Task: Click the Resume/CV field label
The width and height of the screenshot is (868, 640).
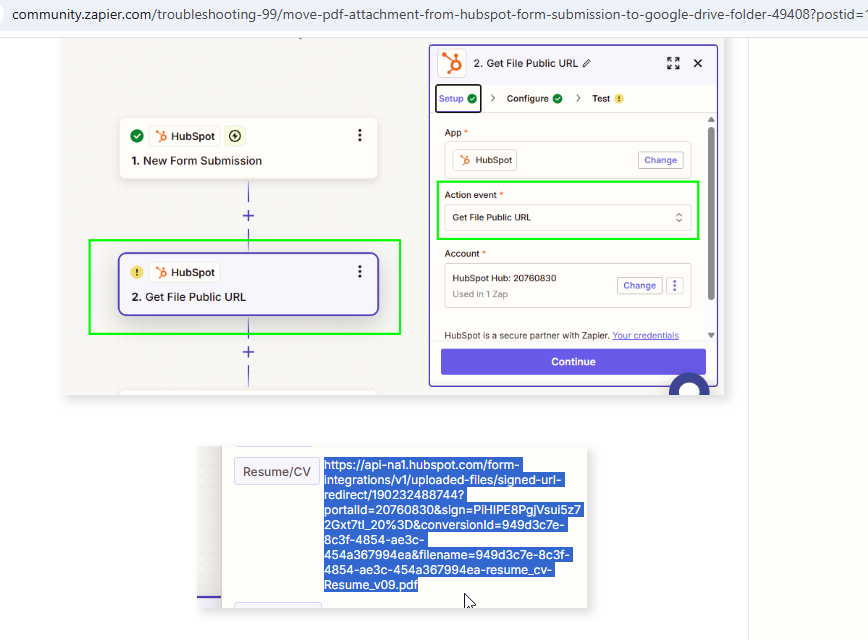Action: (x=277, y=472)
